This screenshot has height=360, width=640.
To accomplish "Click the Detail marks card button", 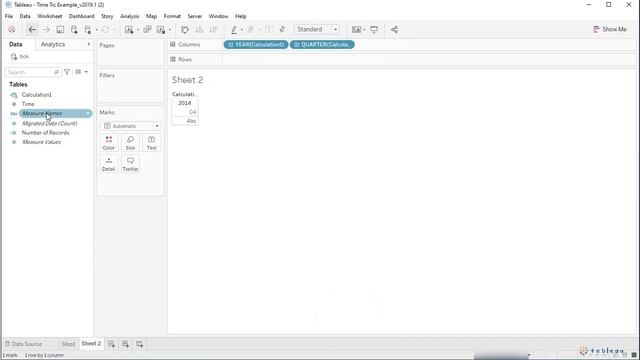I will pos(109,164).
